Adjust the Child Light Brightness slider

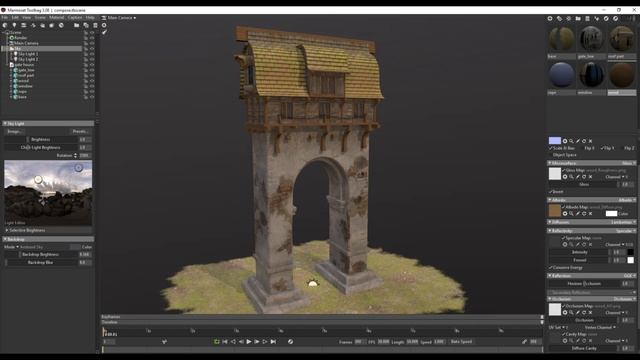pos(41,147)
